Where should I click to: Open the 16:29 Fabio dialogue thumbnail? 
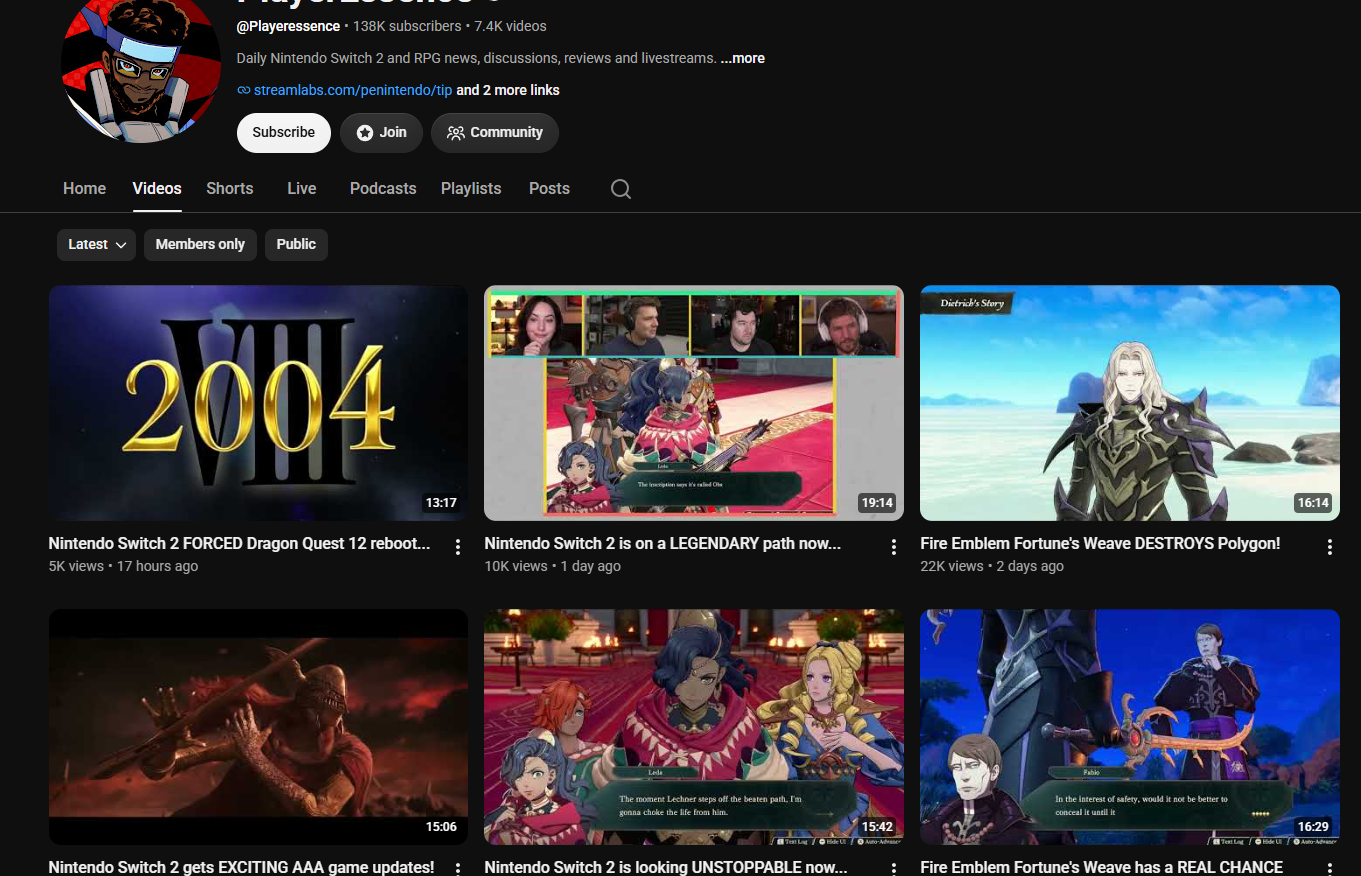coord(1130,727)
